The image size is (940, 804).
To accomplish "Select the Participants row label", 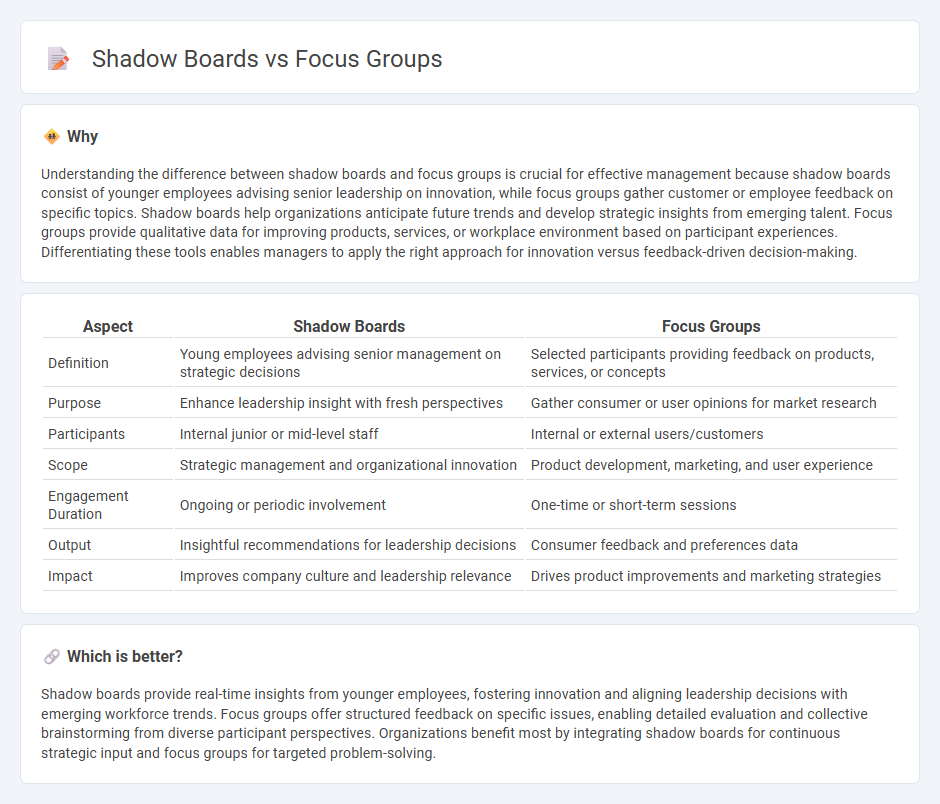I will 86,434.
